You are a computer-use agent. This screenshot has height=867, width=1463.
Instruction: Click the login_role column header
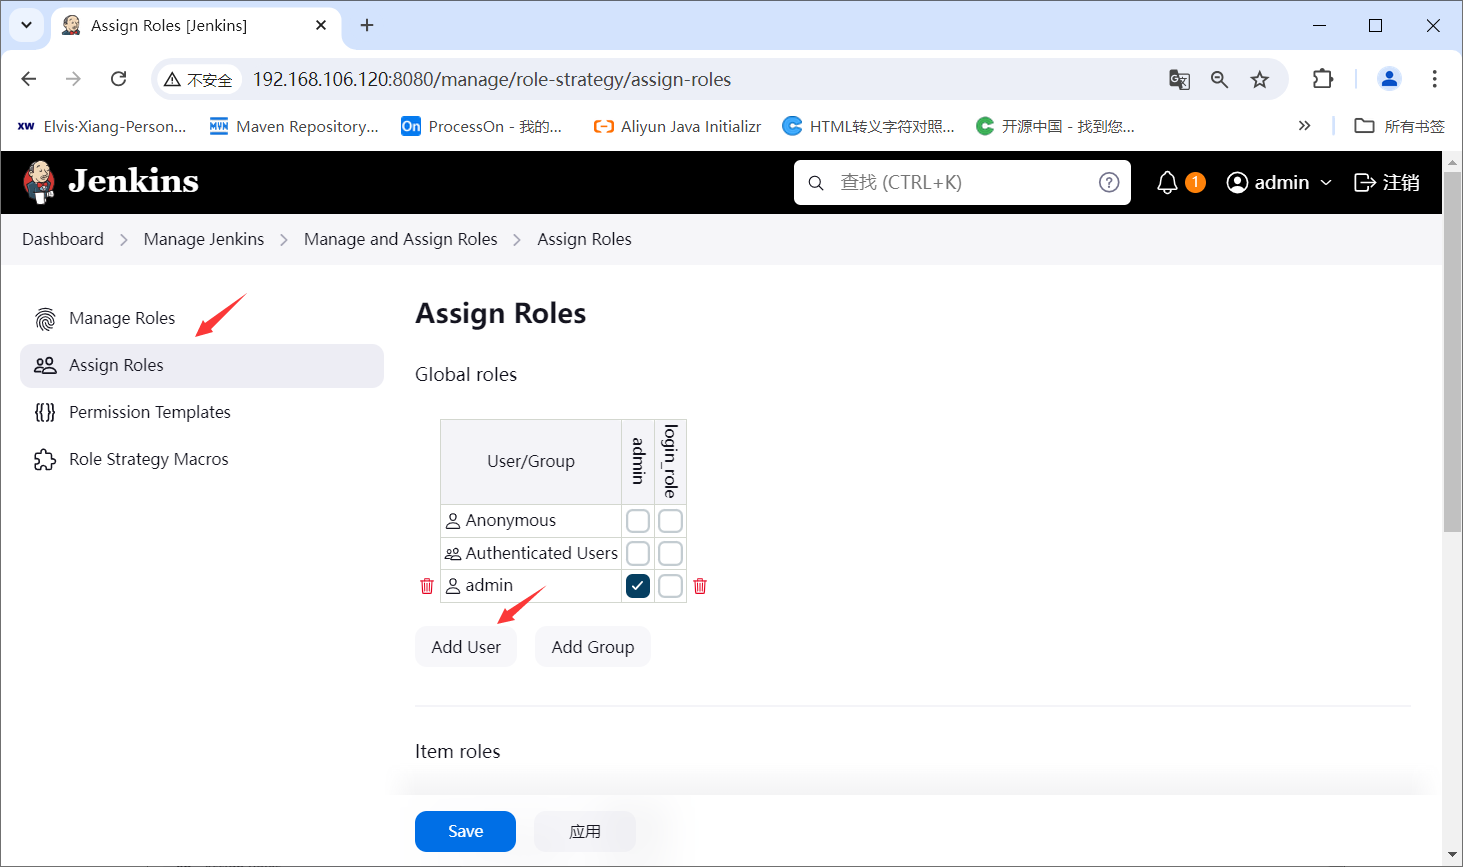[x=670, y=462]
